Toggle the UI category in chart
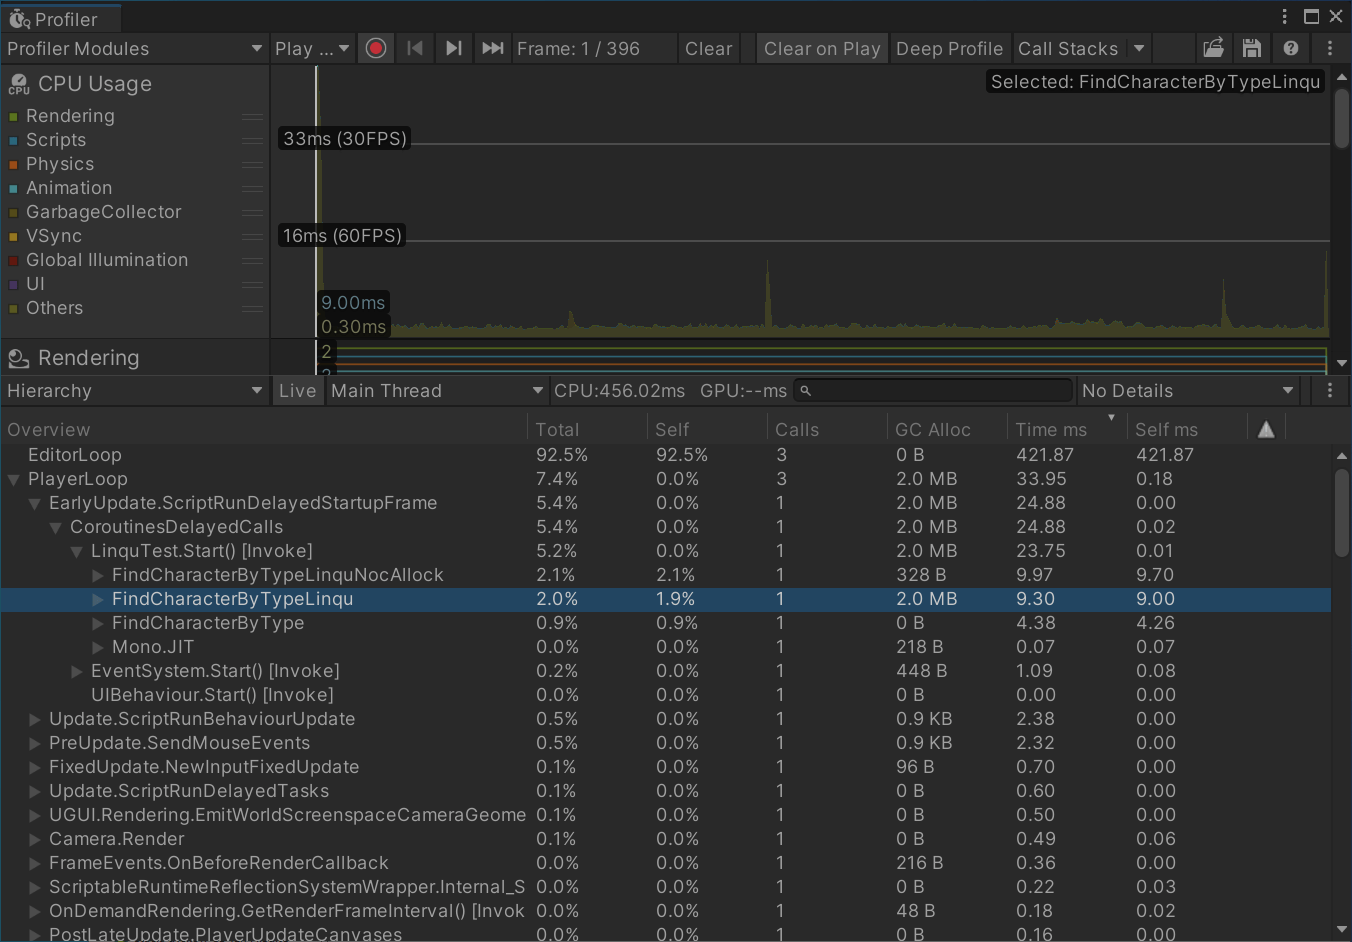 point(13,285)
